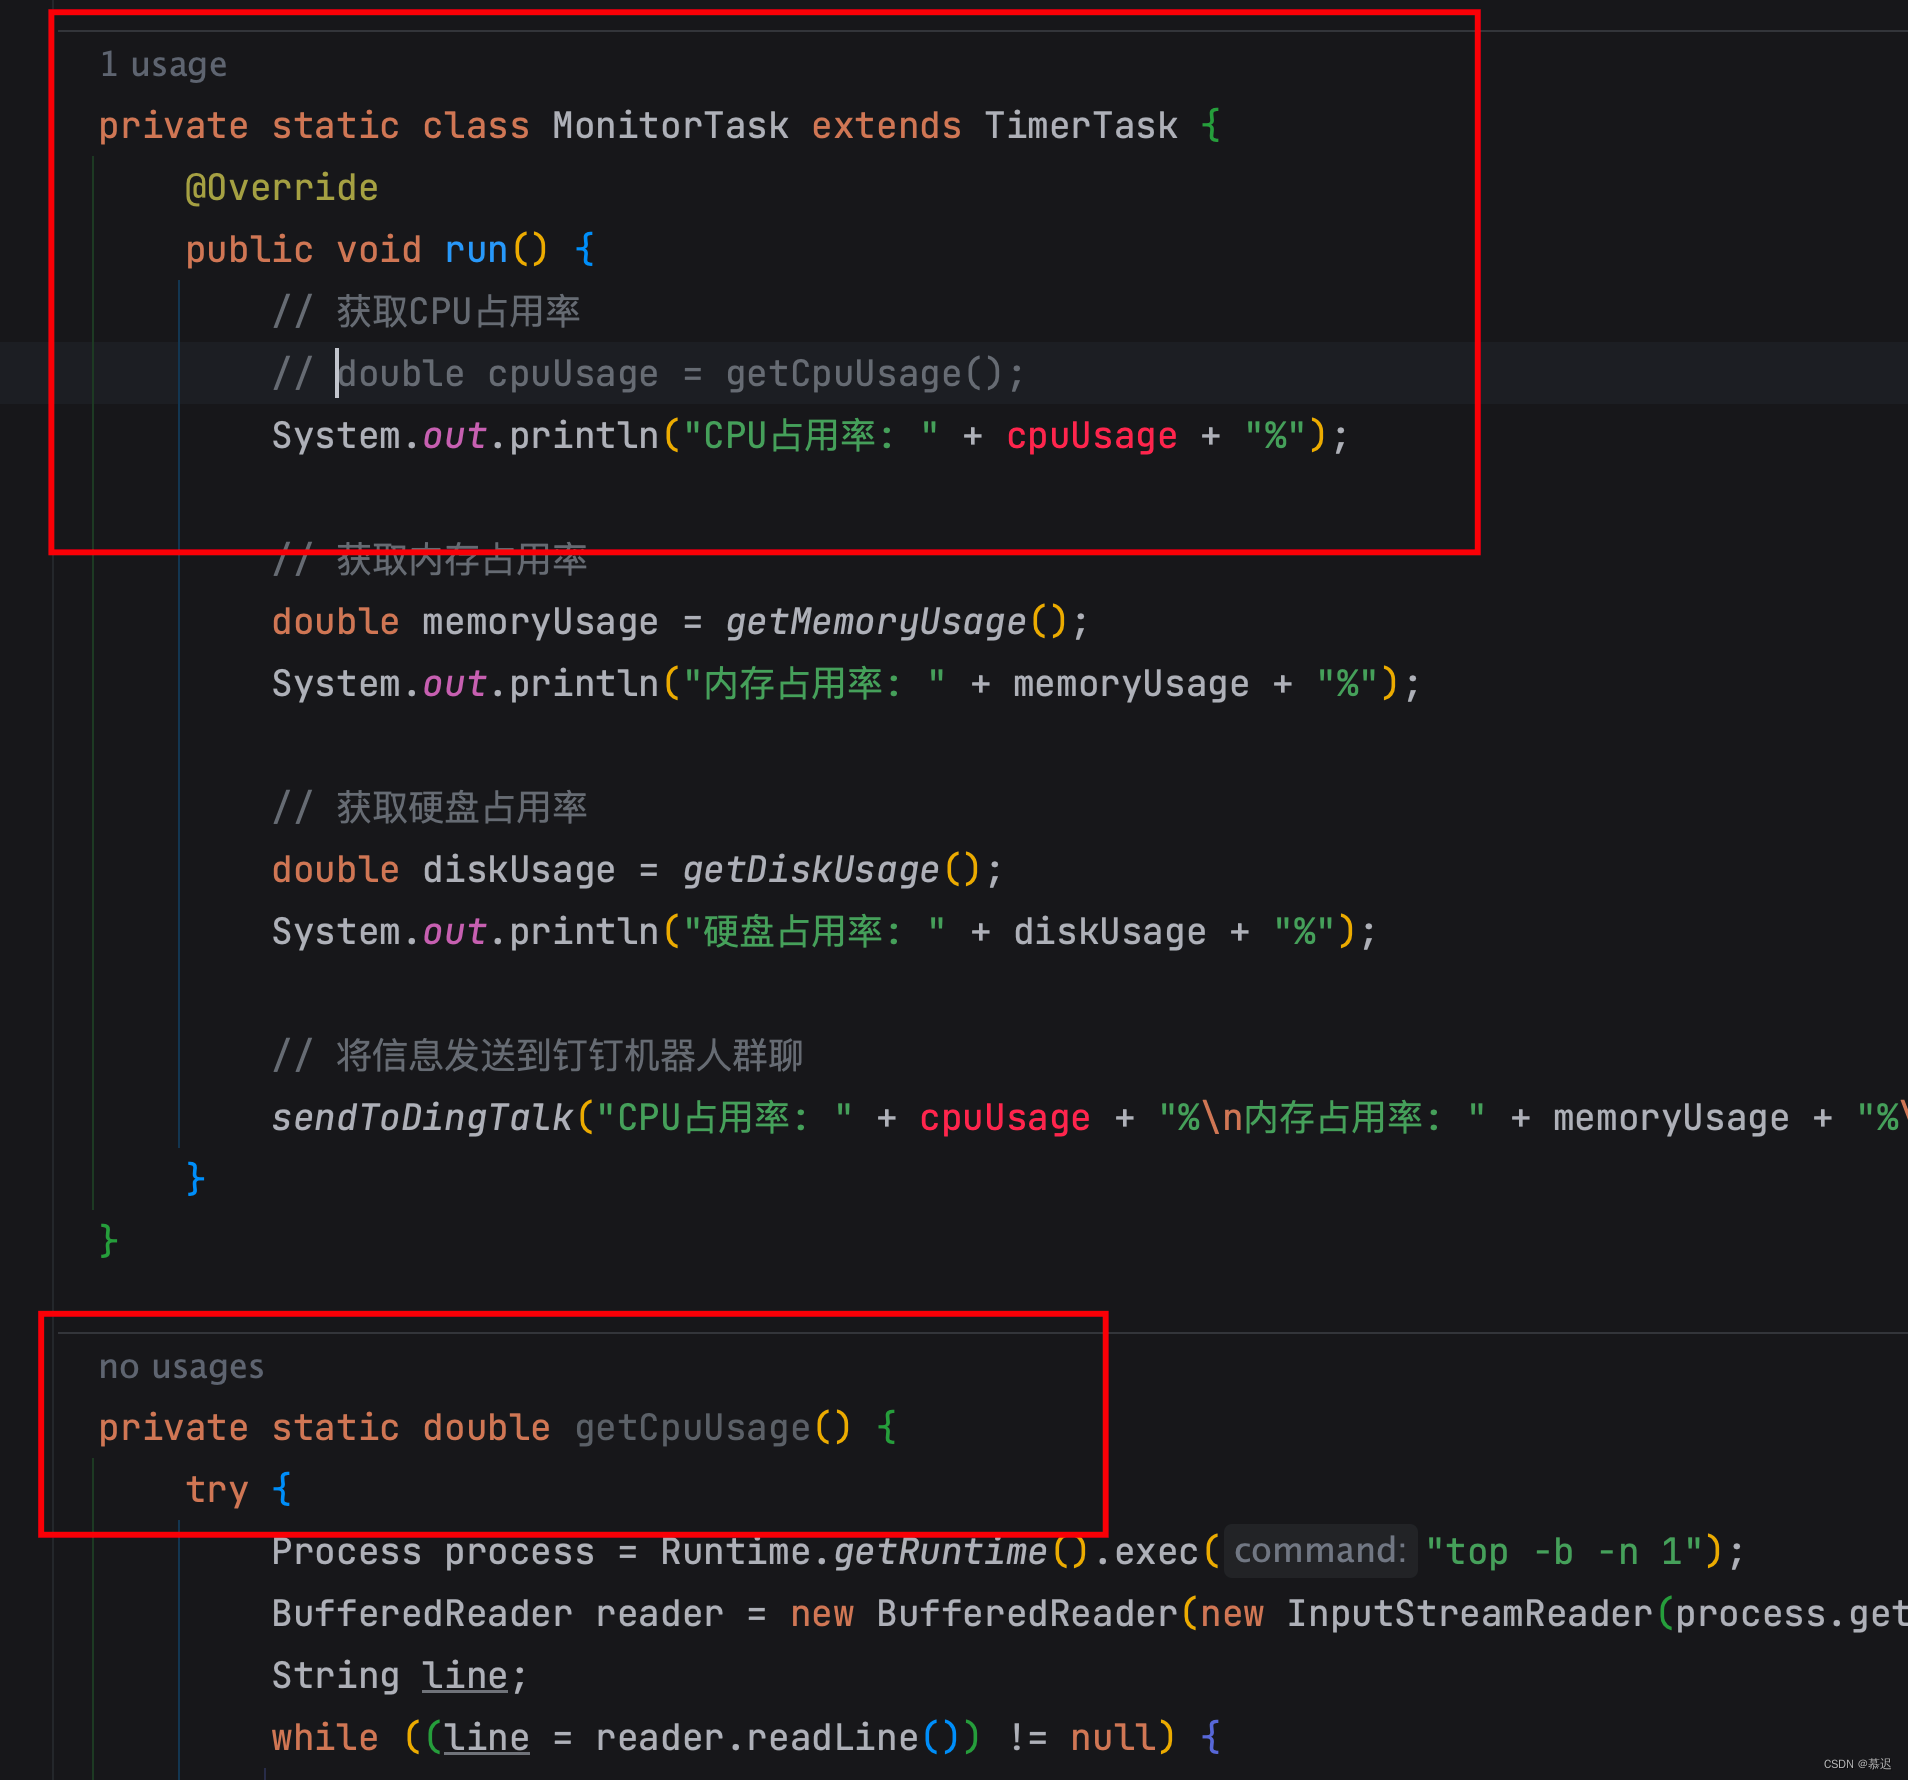Click closing brace of MonitorTask class
Screen dimensions: 1908x1780
pos(109,1242)
